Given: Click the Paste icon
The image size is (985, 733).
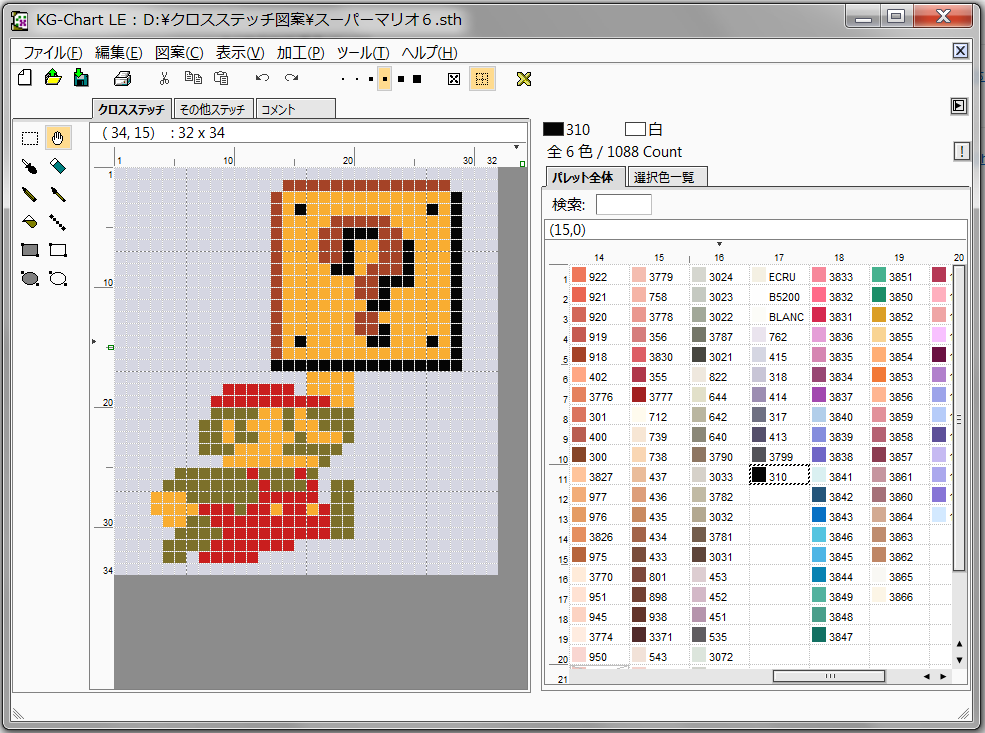Looking at the screenshot, I should click(221, 78).
